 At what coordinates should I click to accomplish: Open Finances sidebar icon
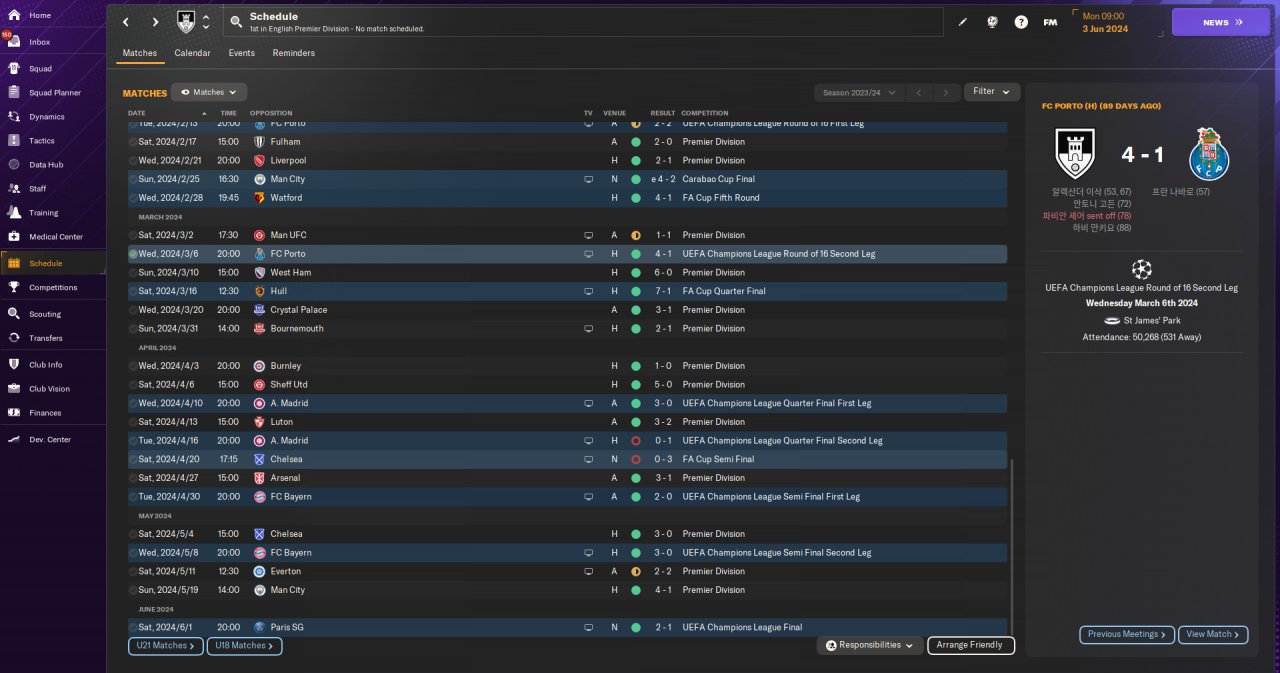point(14,413)
